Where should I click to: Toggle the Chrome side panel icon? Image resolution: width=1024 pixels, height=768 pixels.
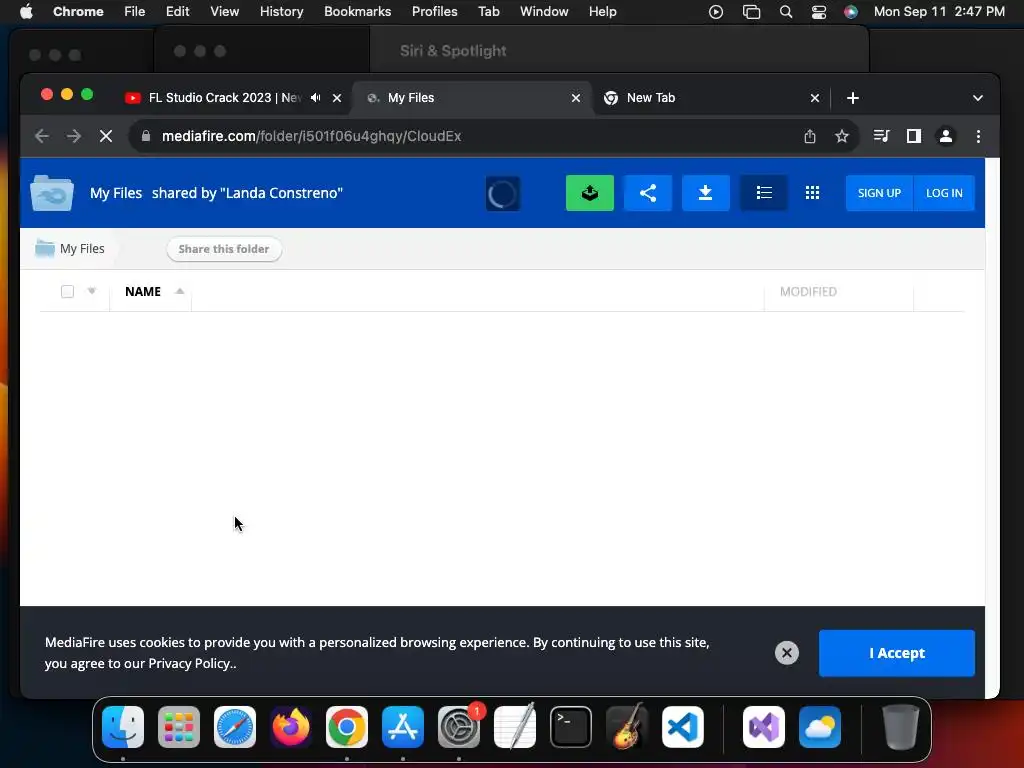(x=913, y=136)
